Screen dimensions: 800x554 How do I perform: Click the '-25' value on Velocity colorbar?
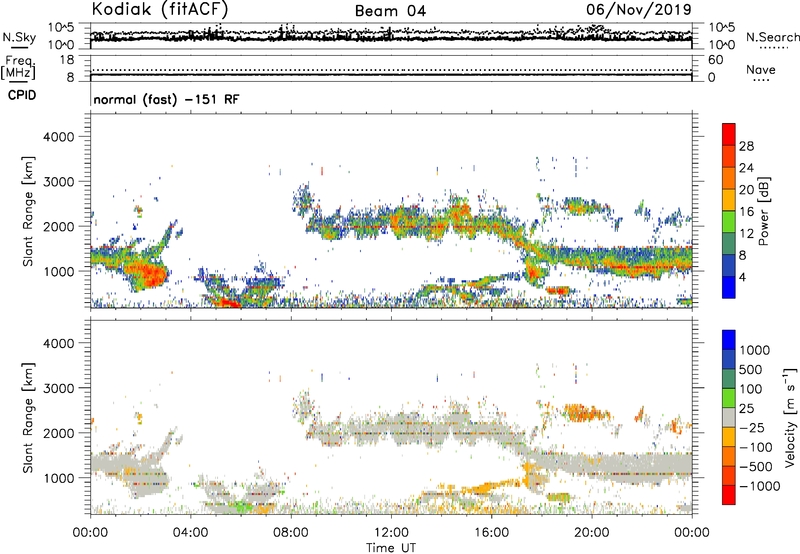[x=752, y=428]
